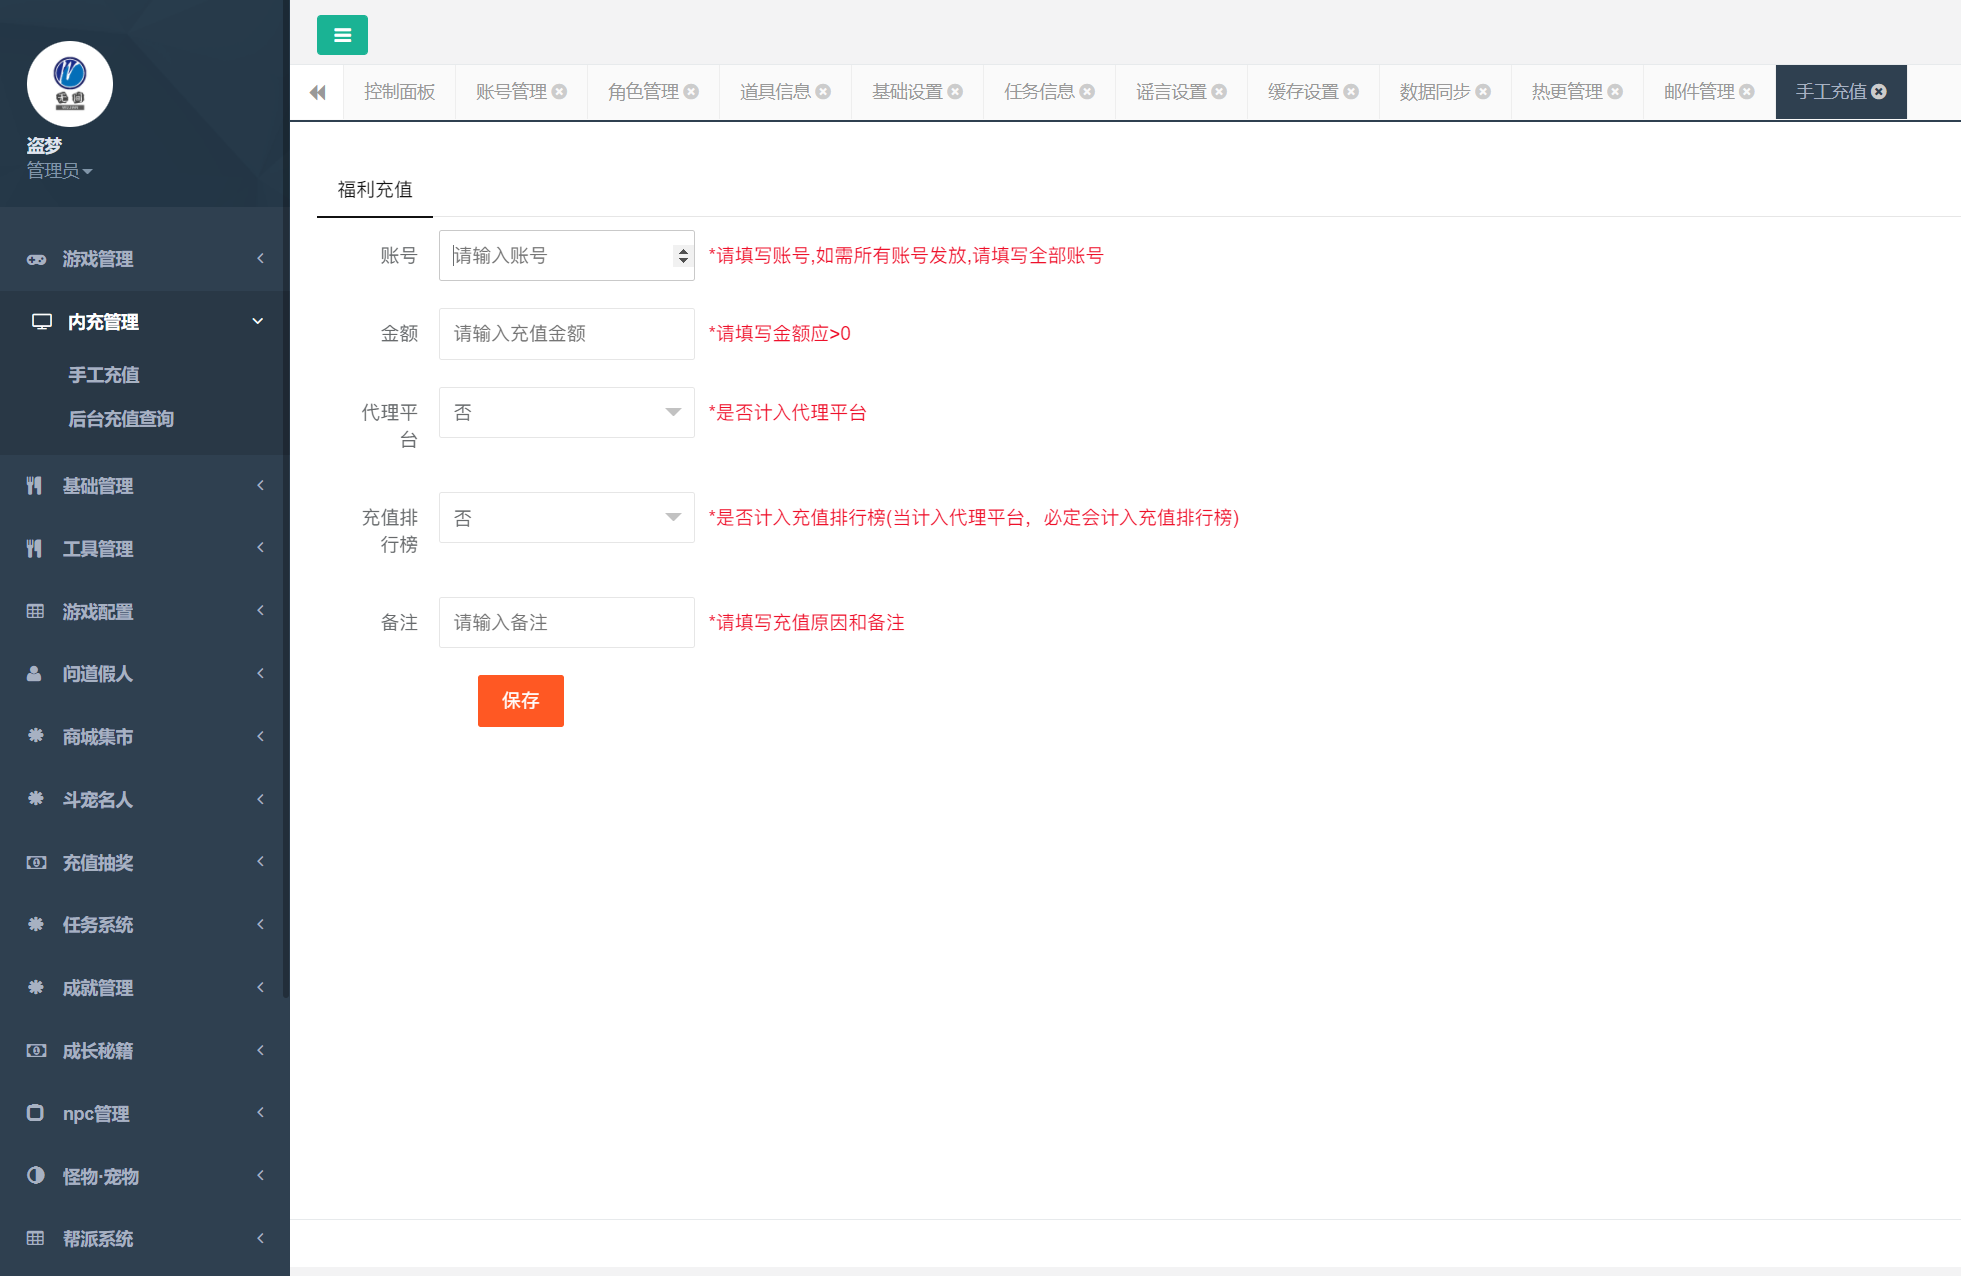Click the 备注 remarks input field

pyautogui.click(x=566, y=623)
